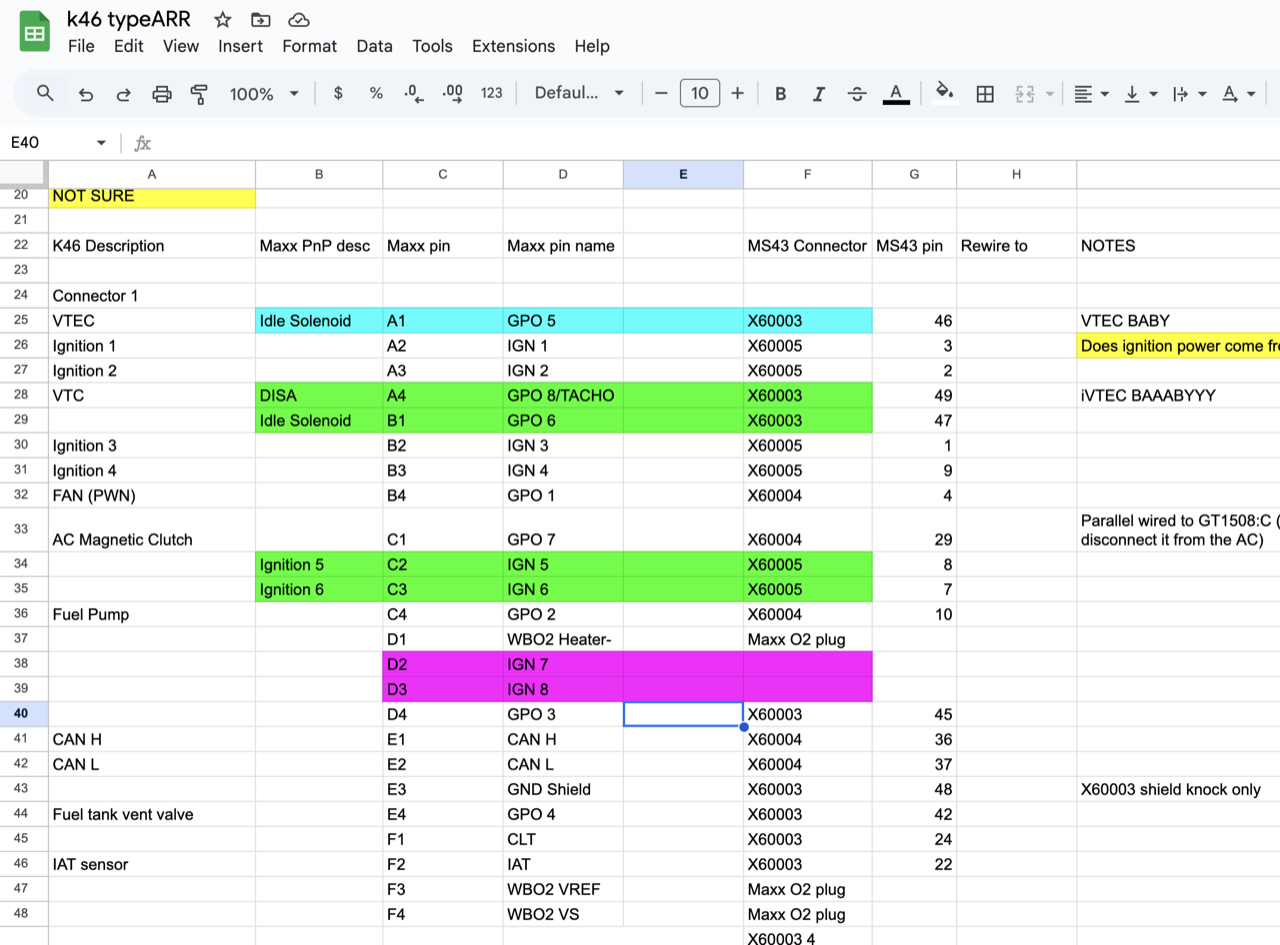This screenshot has height=945, width=1280.
Task: Toggle italic formatting
Action: [818, 94]
